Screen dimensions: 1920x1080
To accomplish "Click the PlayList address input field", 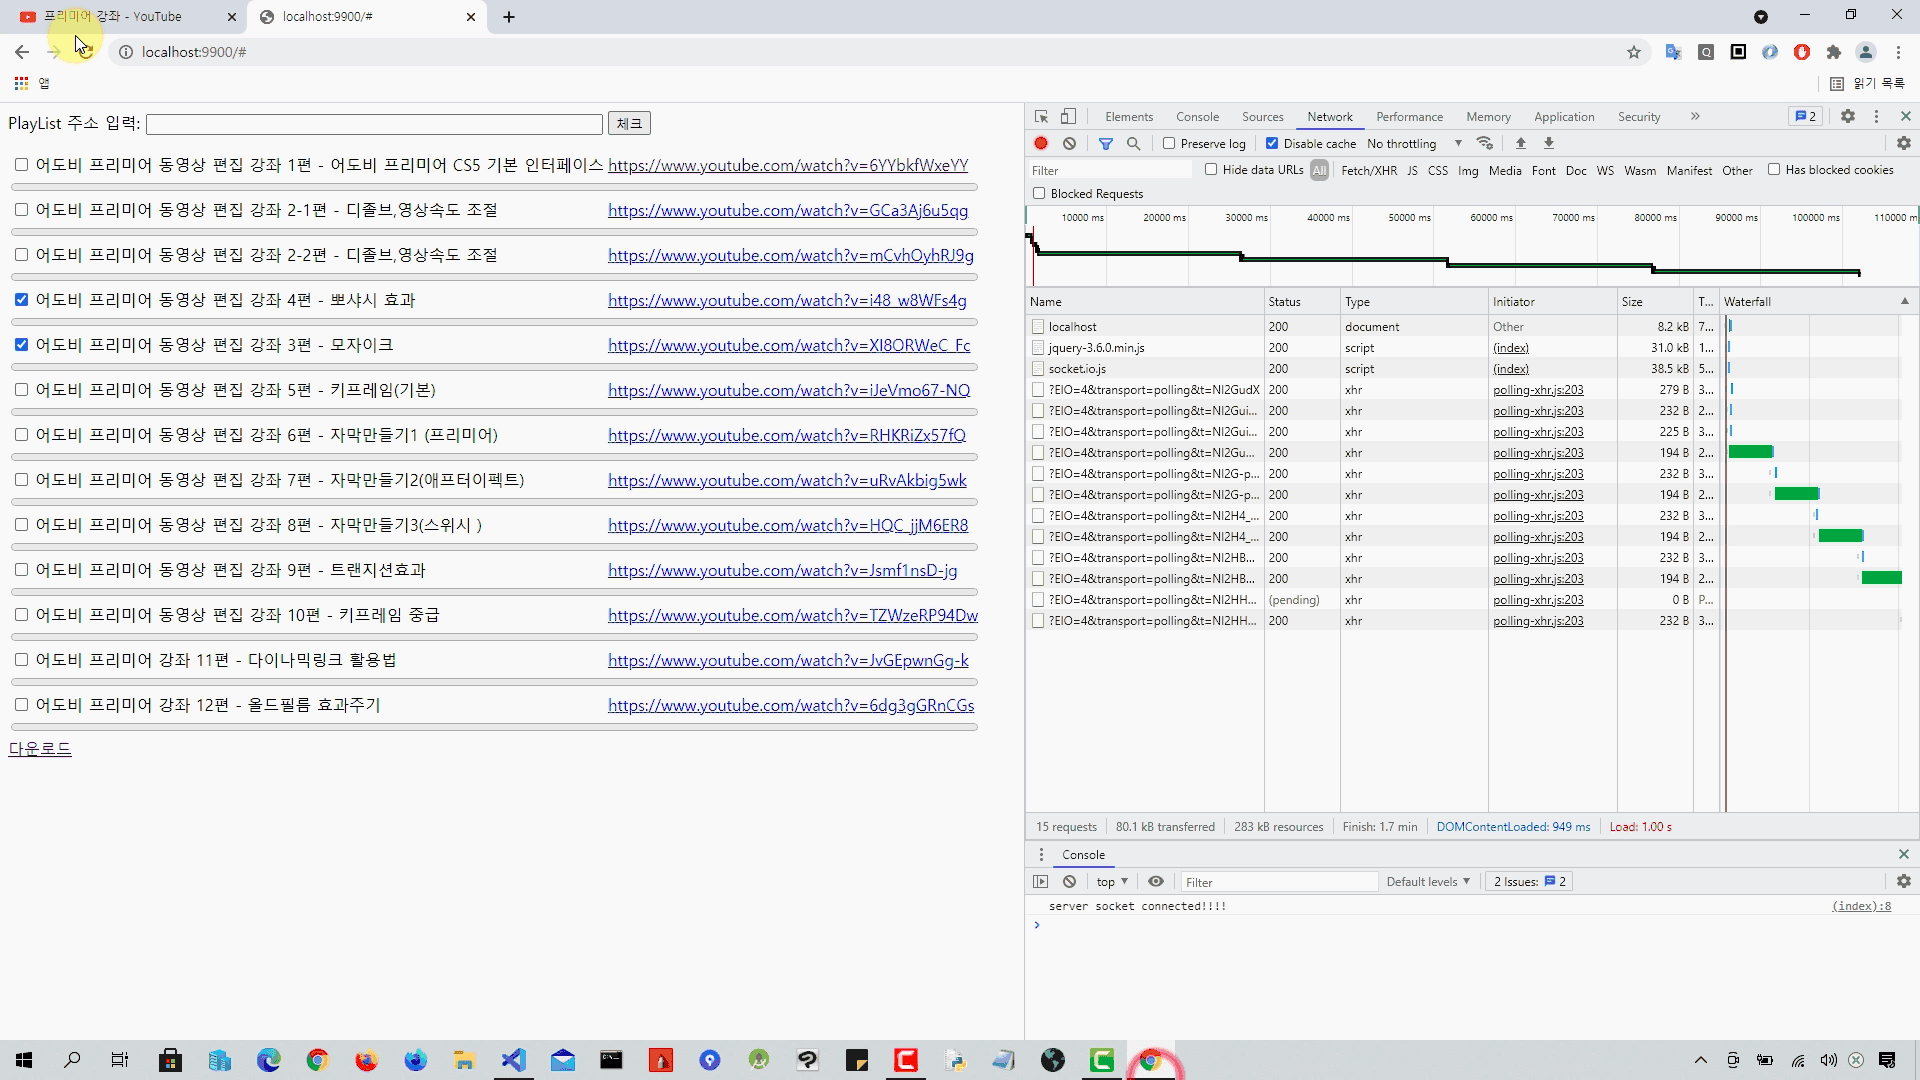I will [374, 124].
